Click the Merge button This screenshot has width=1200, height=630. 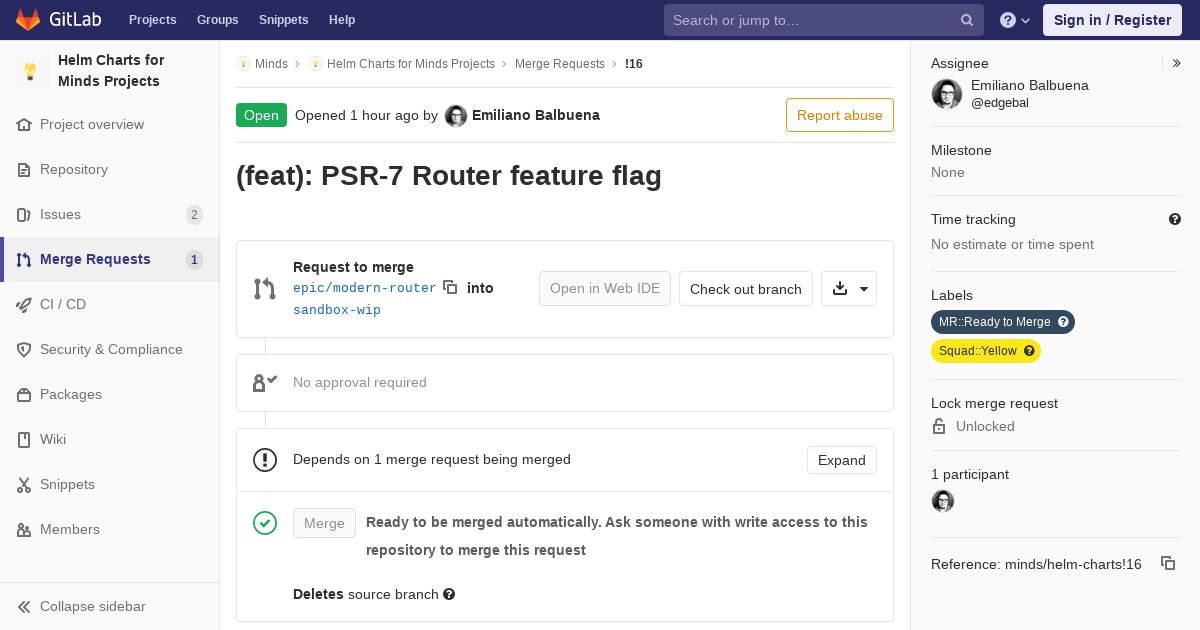point(324,523)
